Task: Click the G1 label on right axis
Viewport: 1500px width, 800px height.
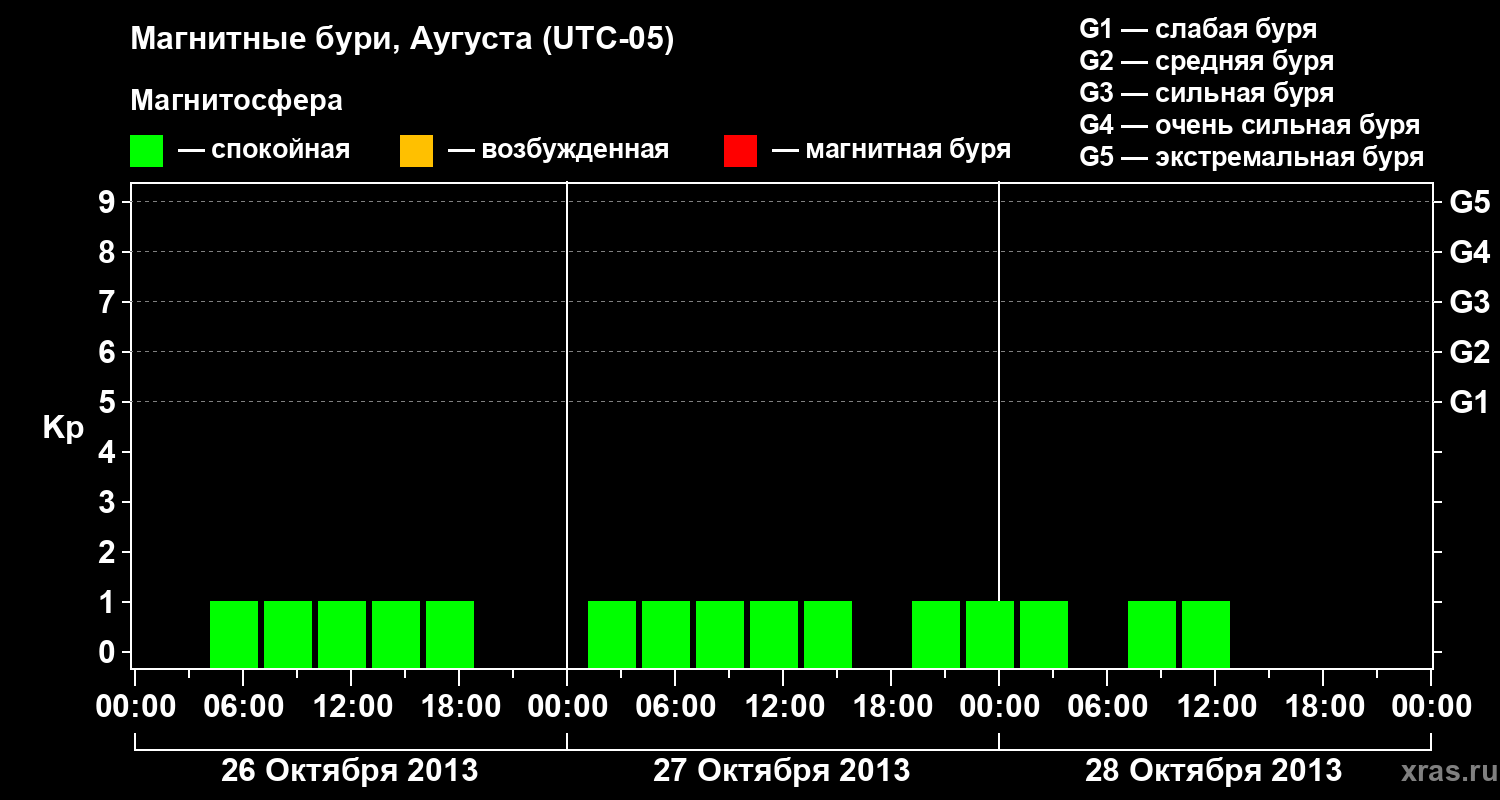Action: pos(1469,402)
